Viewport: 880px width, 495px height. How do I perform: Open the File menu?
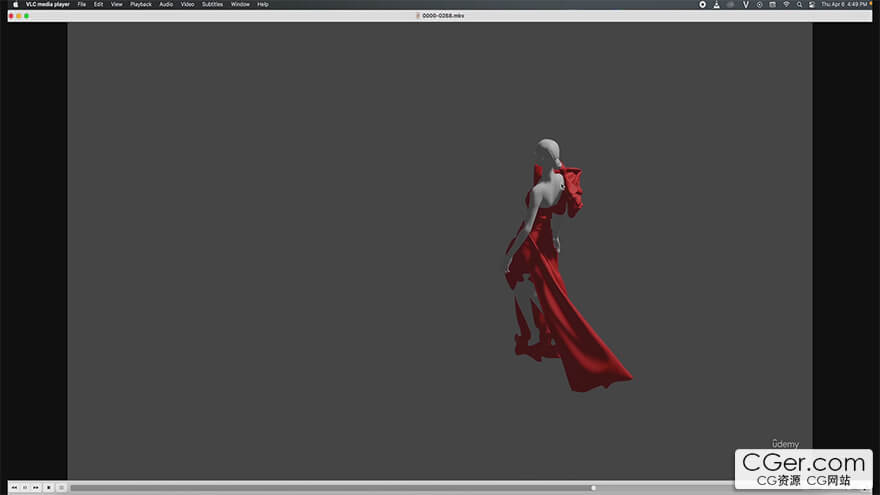(x=82, y=4)
